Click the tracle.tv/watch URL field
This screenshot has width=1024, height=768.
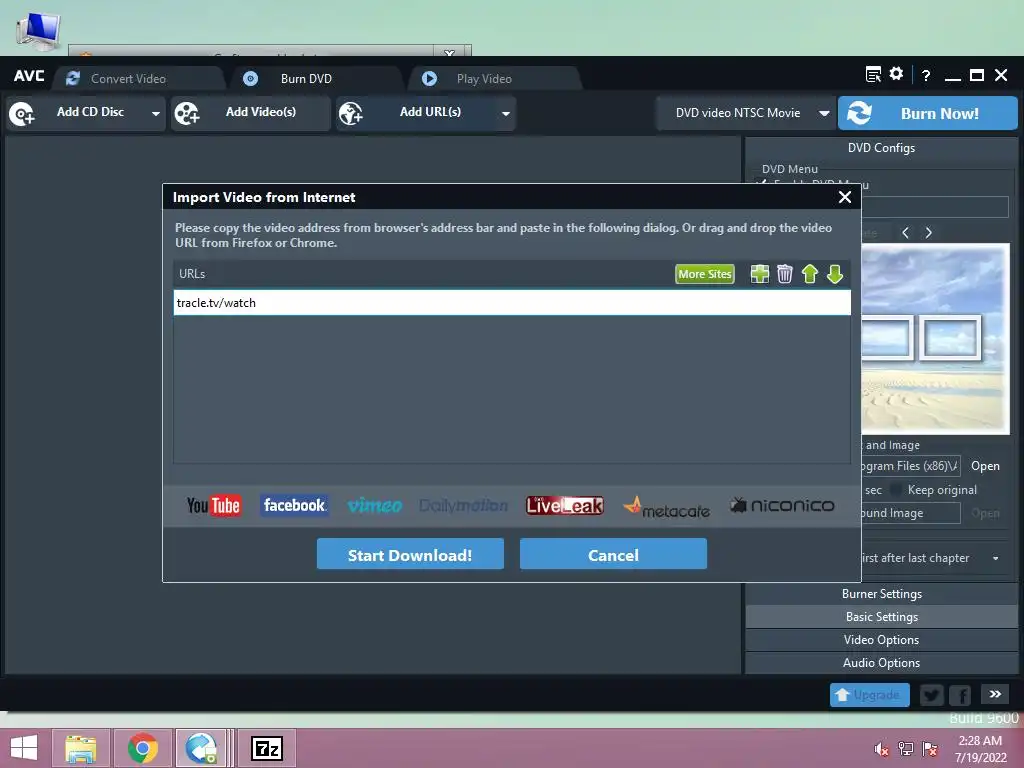pos(512,303)
